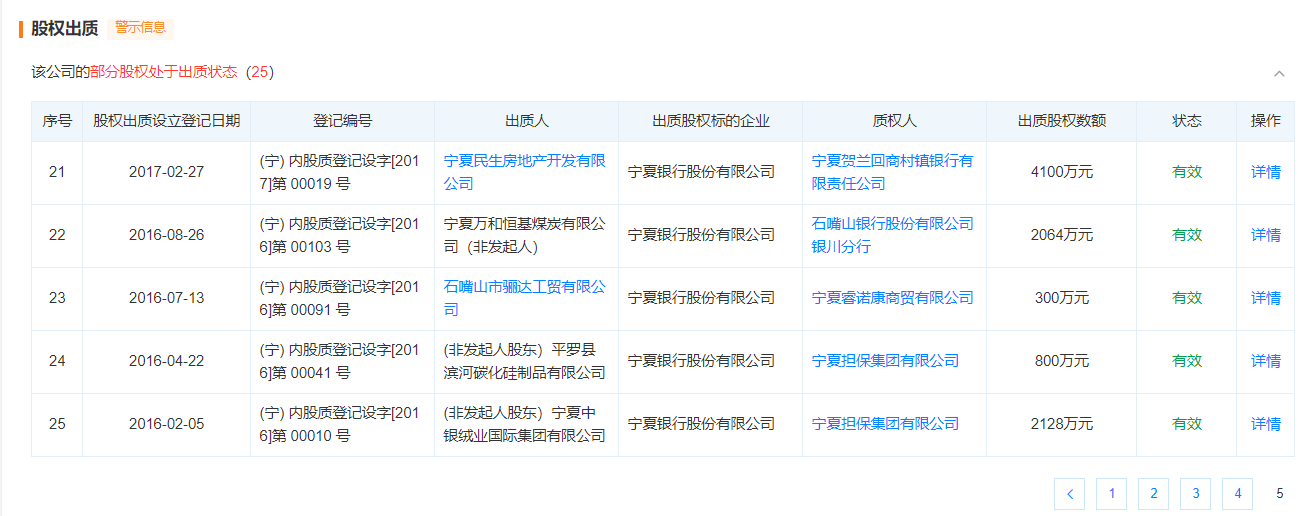Click the 状态 column header
This screenshot has height=516, width=1311.
click(x=1187, y=121)
